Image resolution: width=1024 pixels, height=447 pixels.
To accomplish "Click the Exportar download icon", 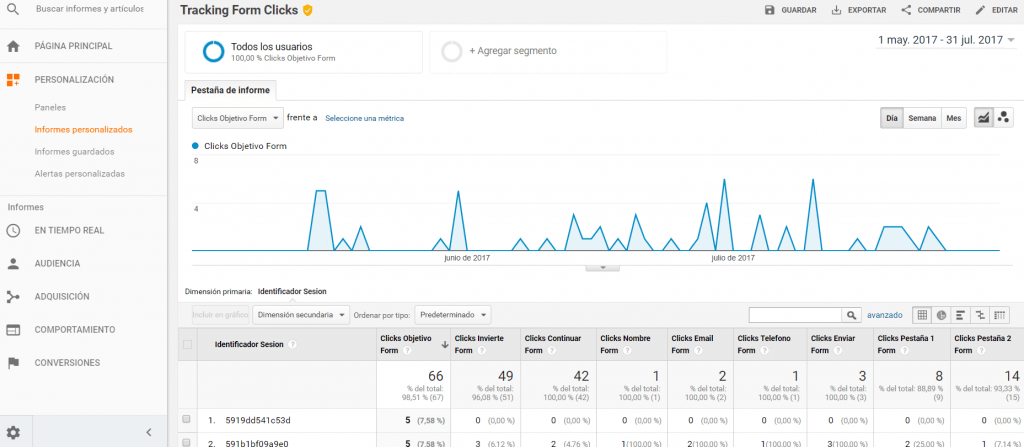I will tap(836, 10).
